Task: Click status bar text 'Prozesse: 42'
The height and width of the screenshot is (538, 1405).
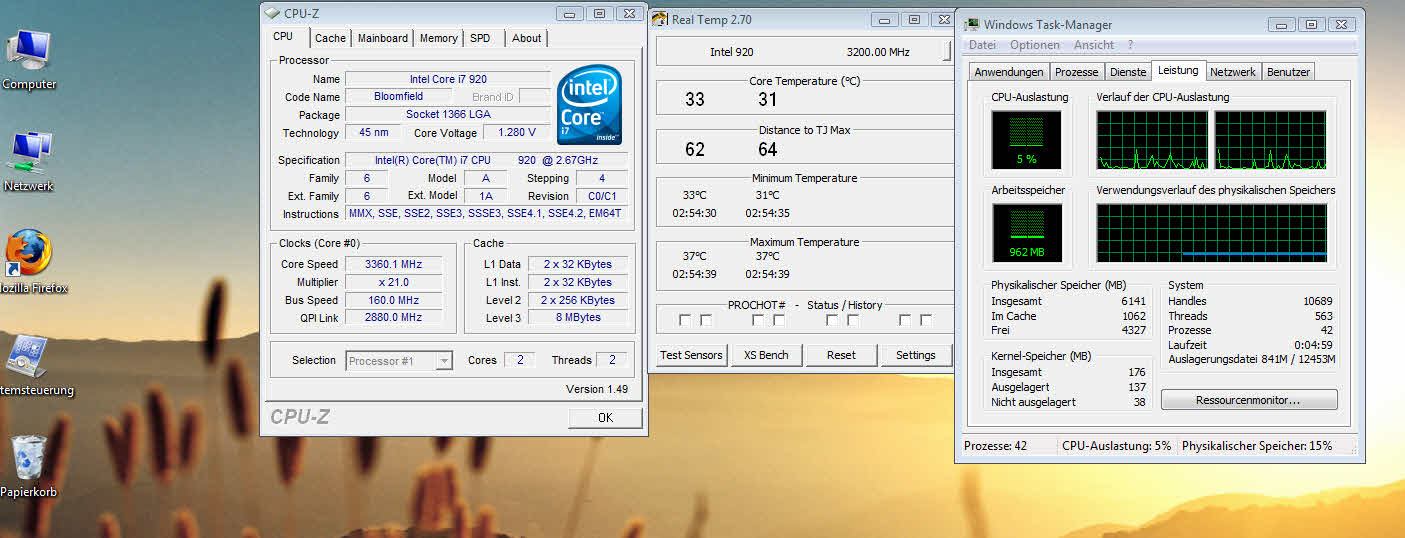Action: pyautogui.click(x=995, y=446)
